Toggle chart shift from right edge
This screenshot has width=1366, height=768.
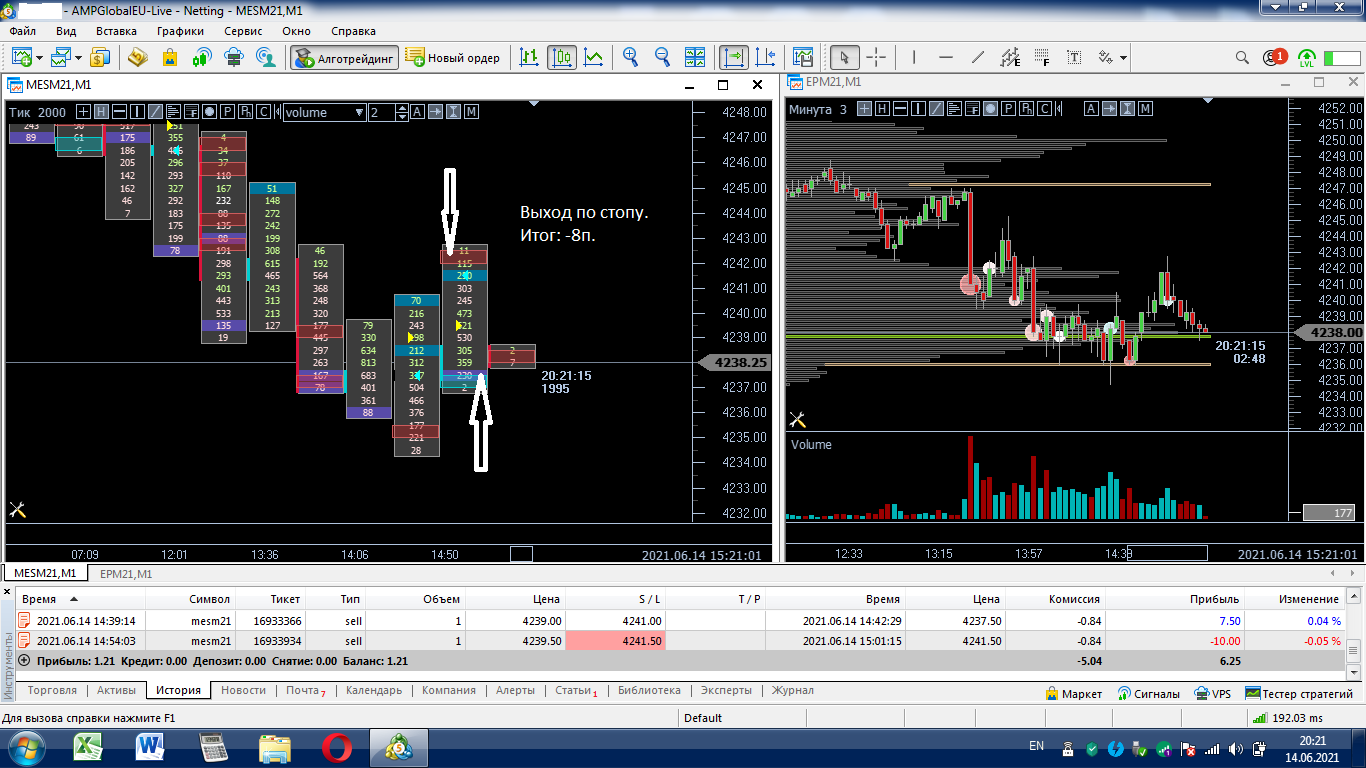click(x=766, y=57)
